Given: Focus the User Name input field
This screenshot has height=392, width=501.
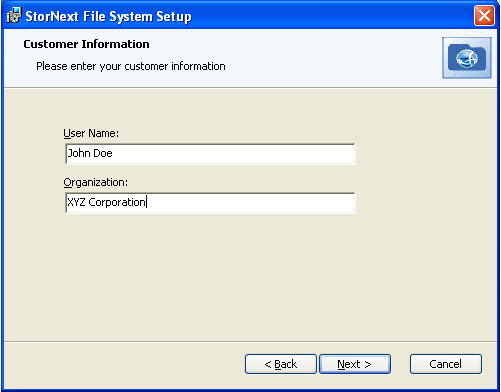Looking at the screenshot, I should pyautogui.click(x=210, y=154).
